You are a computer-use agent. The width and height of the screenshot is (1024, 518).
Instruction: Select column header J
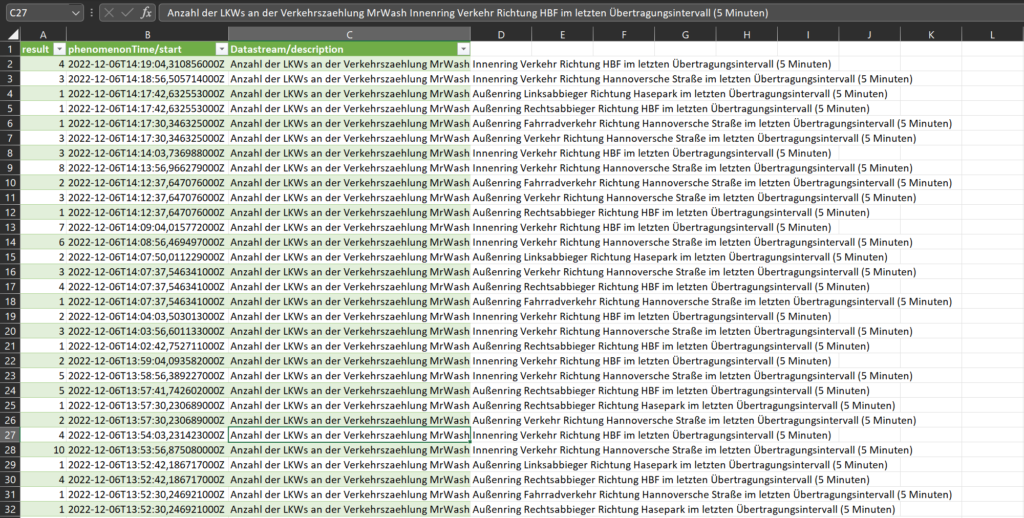tap(869, 35)
